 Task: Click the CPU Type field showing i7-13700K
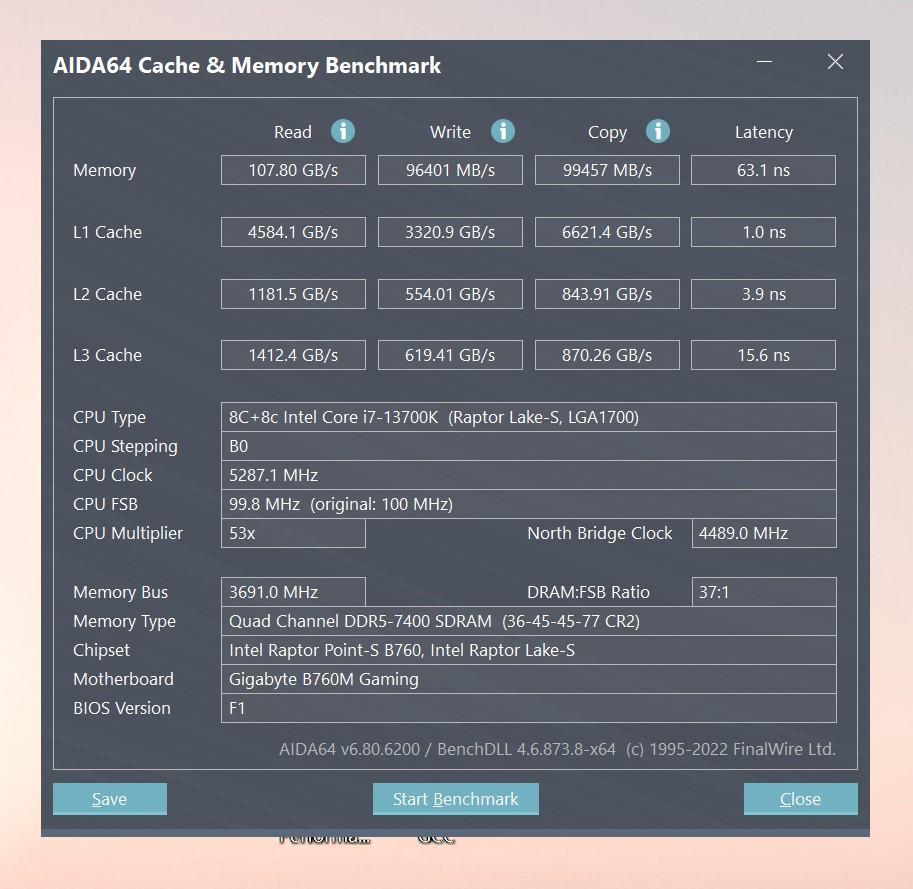click(529, 417)
